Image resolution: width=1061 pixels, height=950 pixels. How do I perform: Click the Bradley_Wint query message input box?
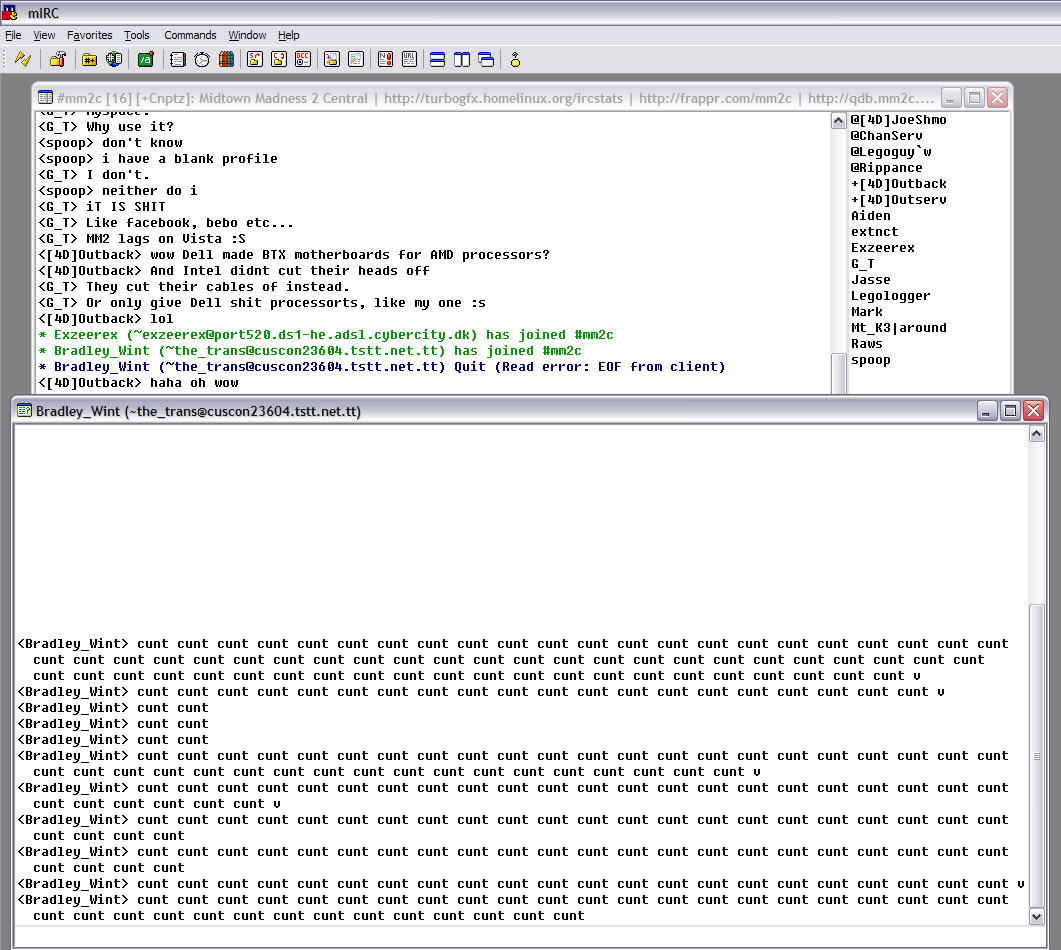click(520, 937)
